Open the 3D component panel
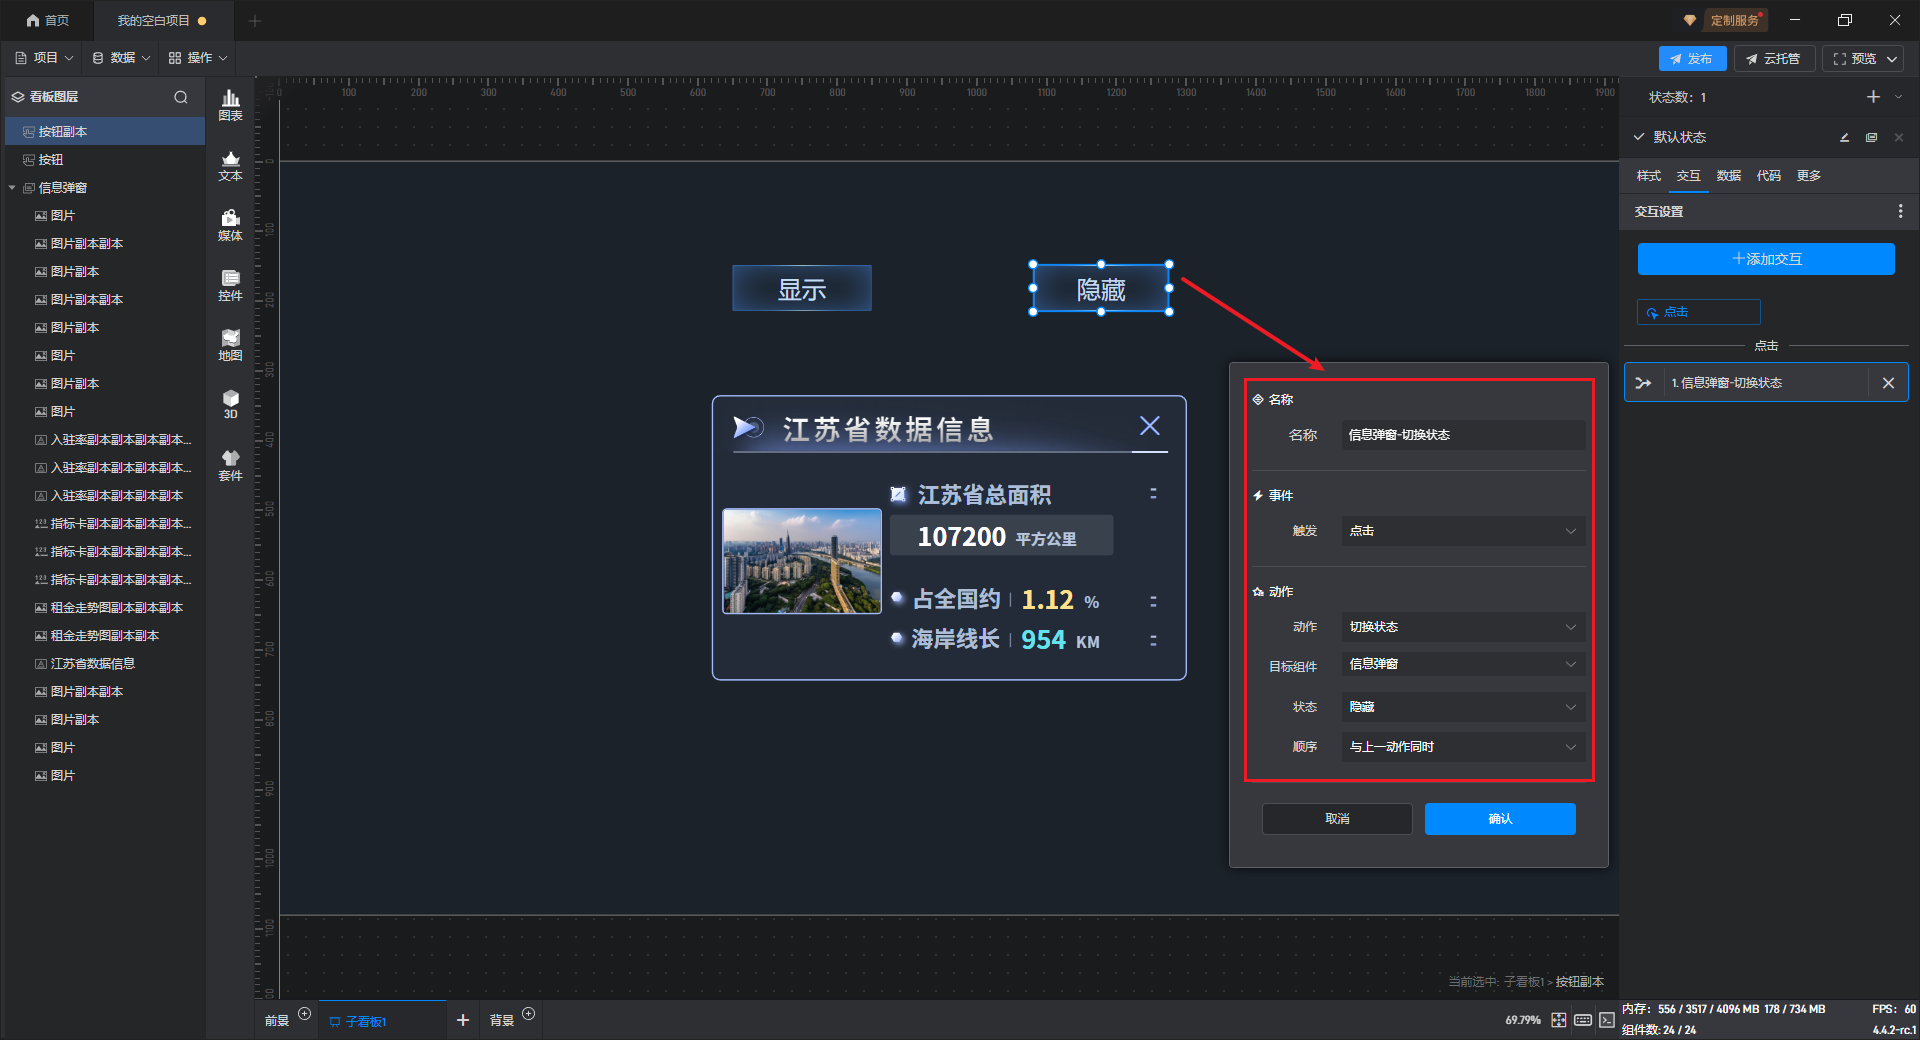 (x=230, y=404)
